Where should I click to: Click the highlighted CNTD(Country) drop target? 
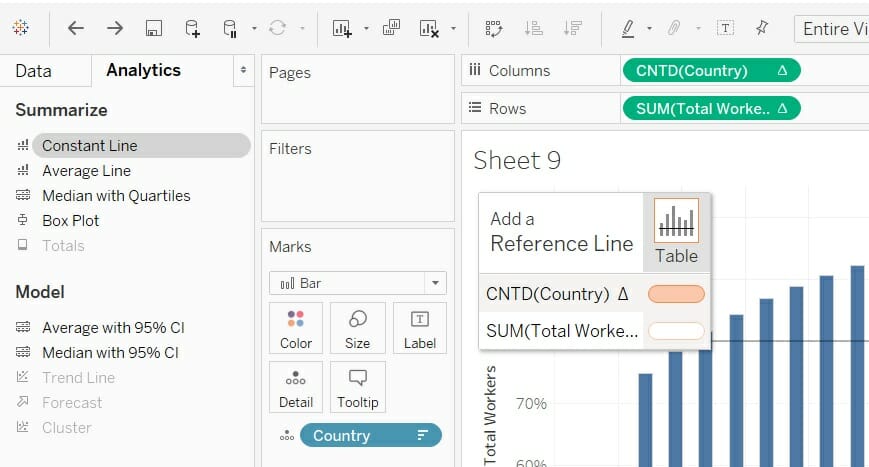click(676, 294)
